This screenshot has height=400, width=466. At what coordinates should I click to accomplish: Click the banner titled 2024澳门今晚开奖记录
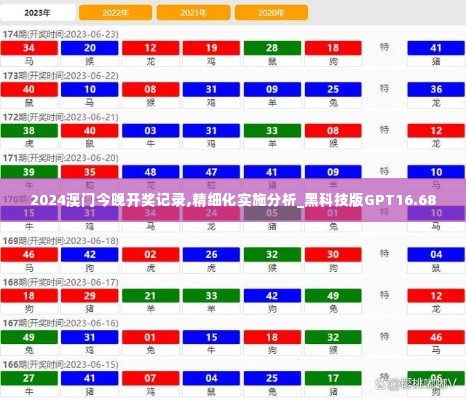coord(233,200)
